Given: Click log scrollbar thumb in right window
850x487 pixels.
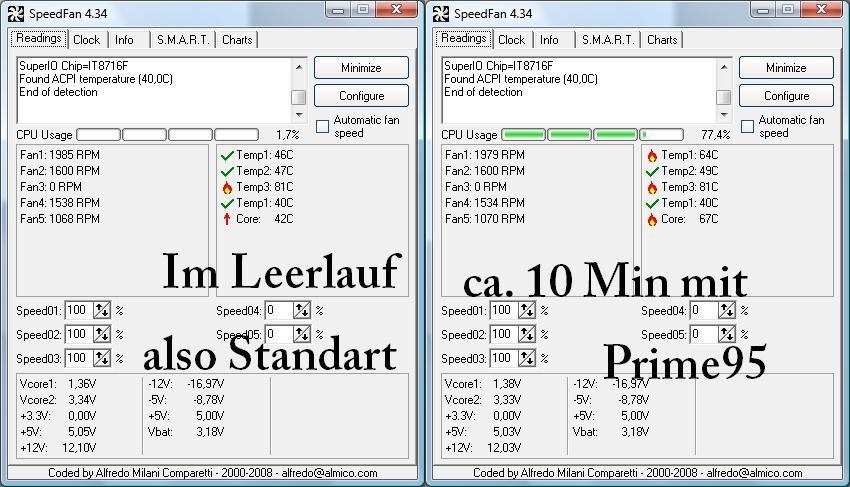Looking at the screenshot, I should coord(724,97).
